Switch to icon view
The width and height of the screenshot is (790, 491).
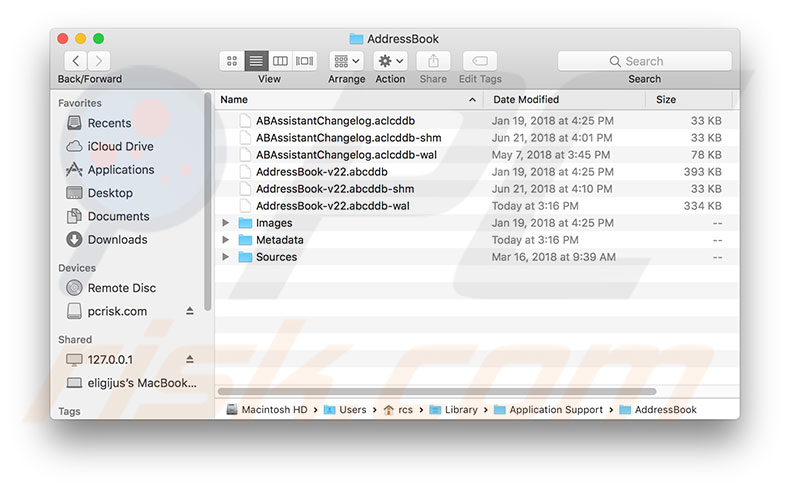click(x=232, y=61)
